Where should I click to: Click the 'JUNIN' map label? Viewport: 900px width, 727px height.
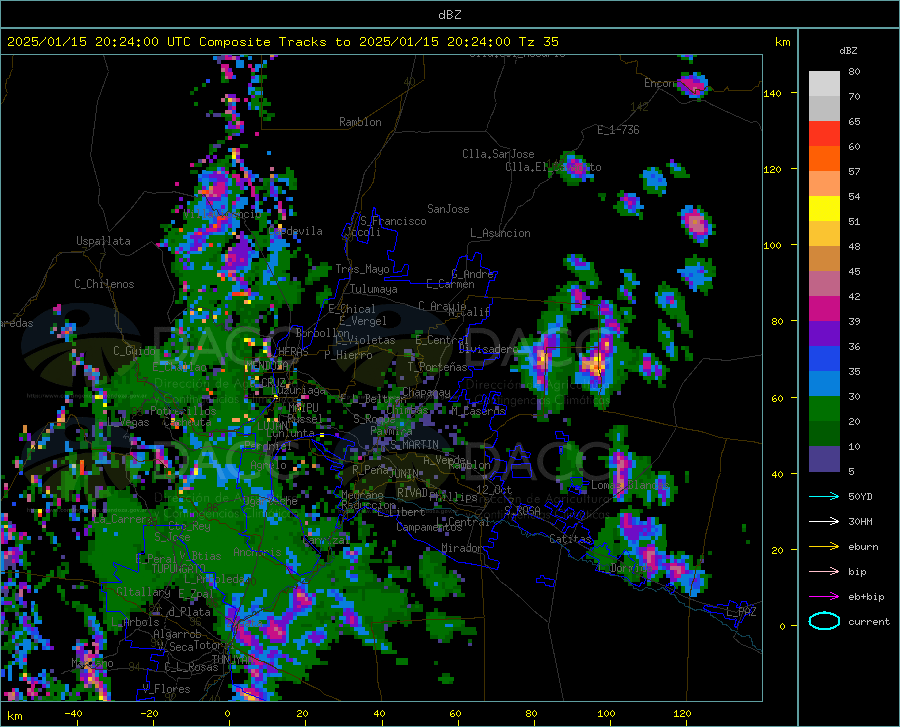403,474
